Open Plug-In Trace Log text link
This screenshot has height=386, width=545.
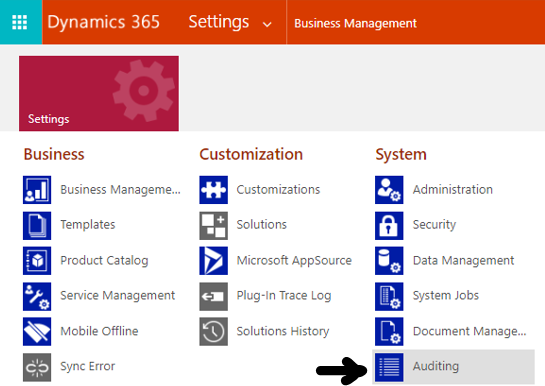point(284,296)
